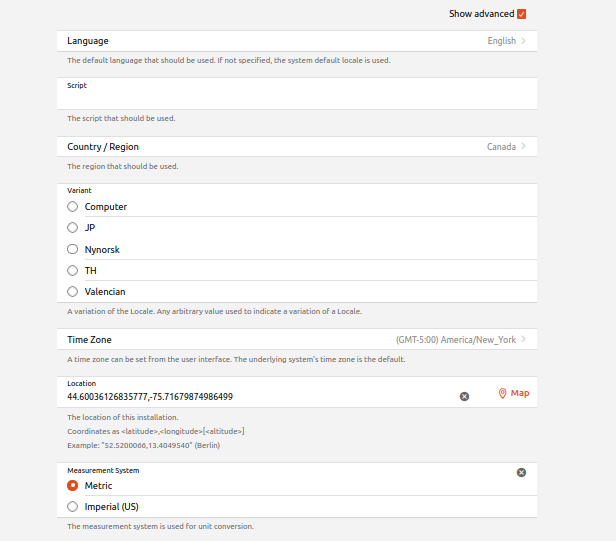Open the Map link for location
The height and width of the screenshot is (541, 616).
pos(520,394)
